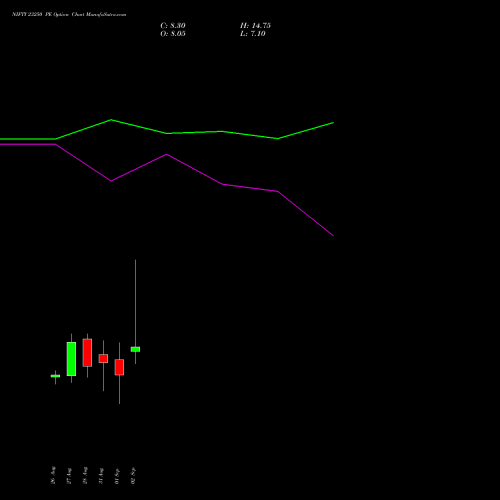Select the green candlestick above 26 Aug
500x500 pixels.
click(55, 376)
